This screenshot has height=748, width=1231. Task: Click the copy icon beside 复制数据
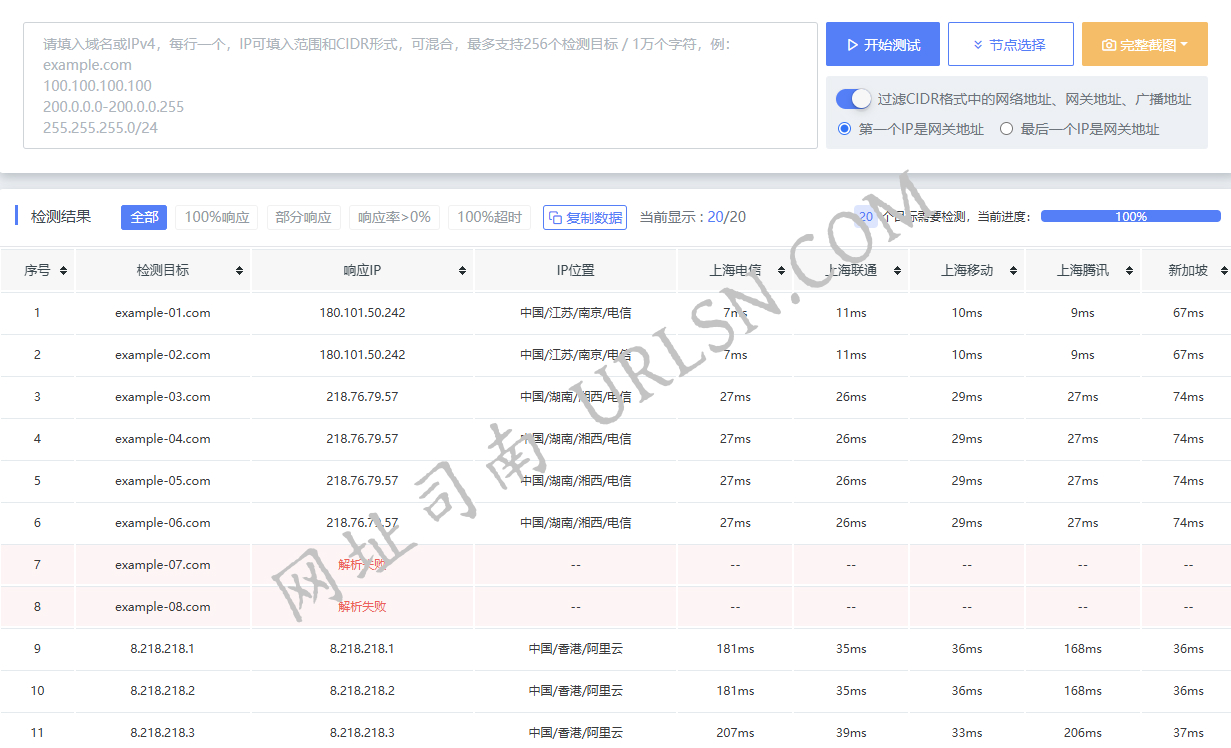tap(556, 217)
